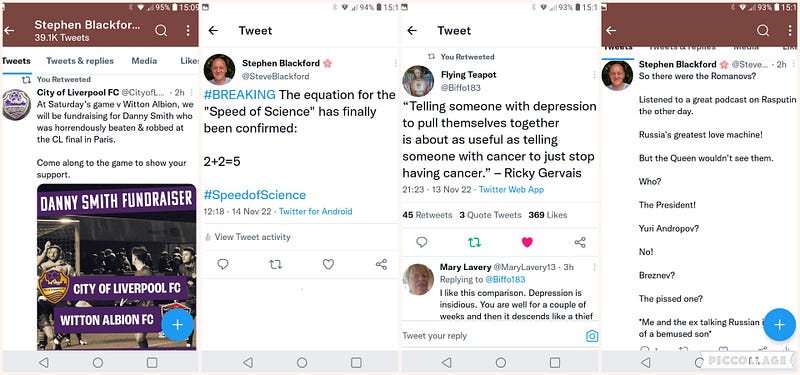This screenshot has height=375, width=800.
Task: Attach photo using camera icon in reply bar
Action: coord(592,336)
